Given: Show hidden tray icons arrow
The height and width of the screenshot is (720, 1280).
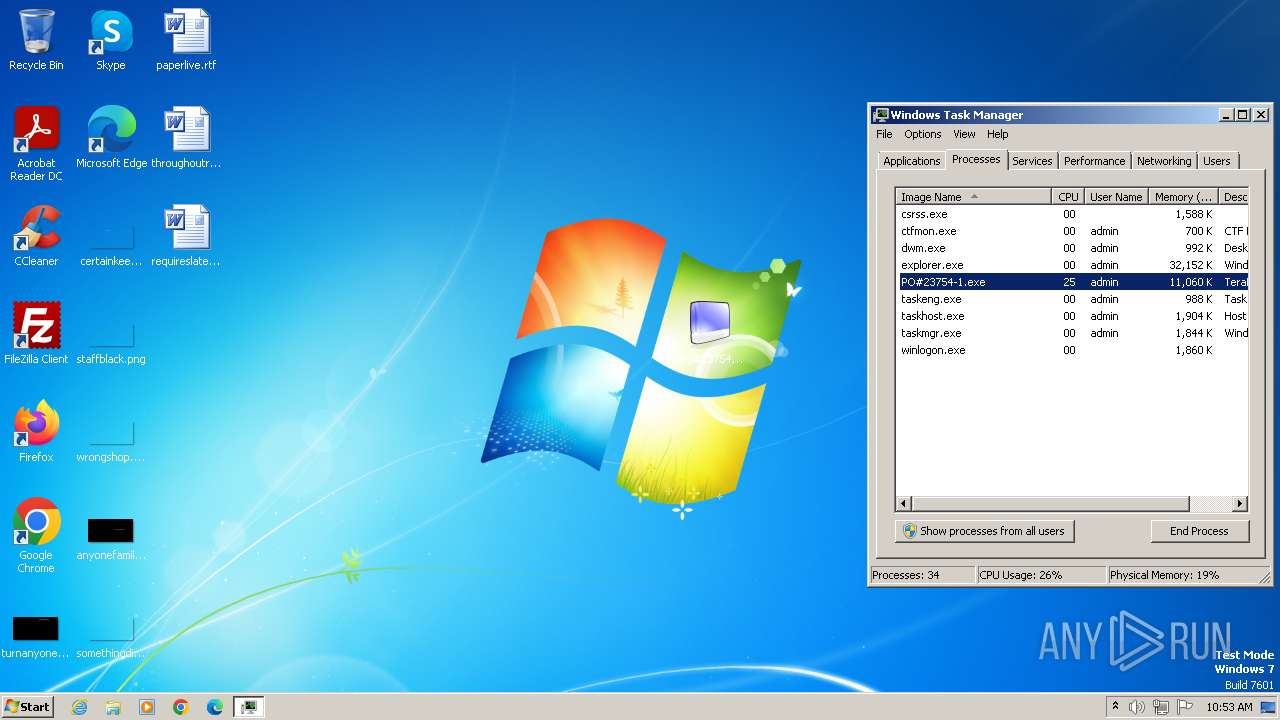Looking at the screenshot, I should point(1116,707).
